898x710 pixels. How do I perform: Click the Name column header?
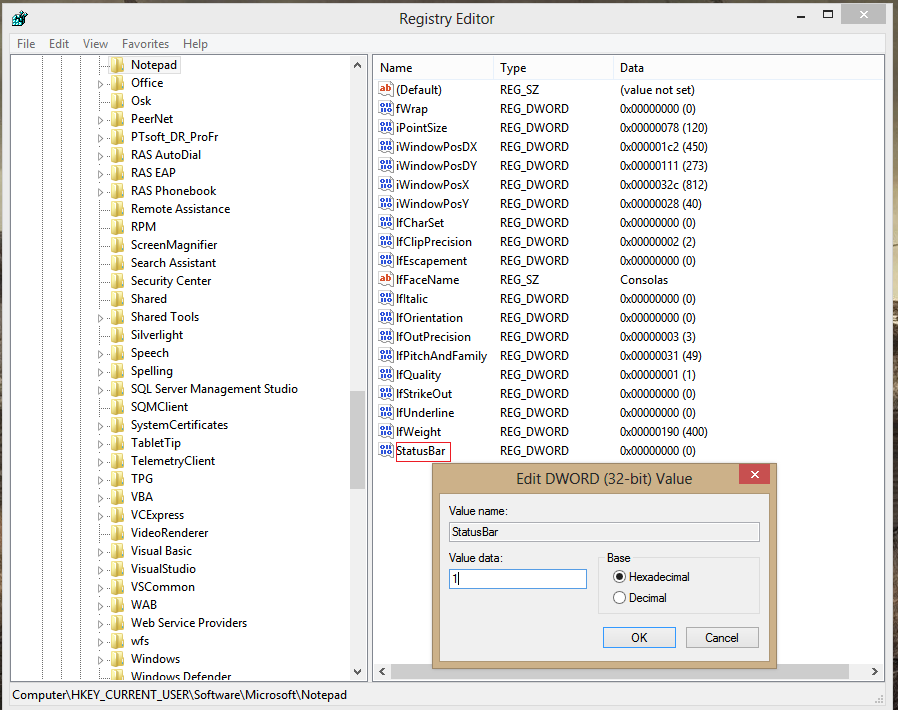pos(434,68)
